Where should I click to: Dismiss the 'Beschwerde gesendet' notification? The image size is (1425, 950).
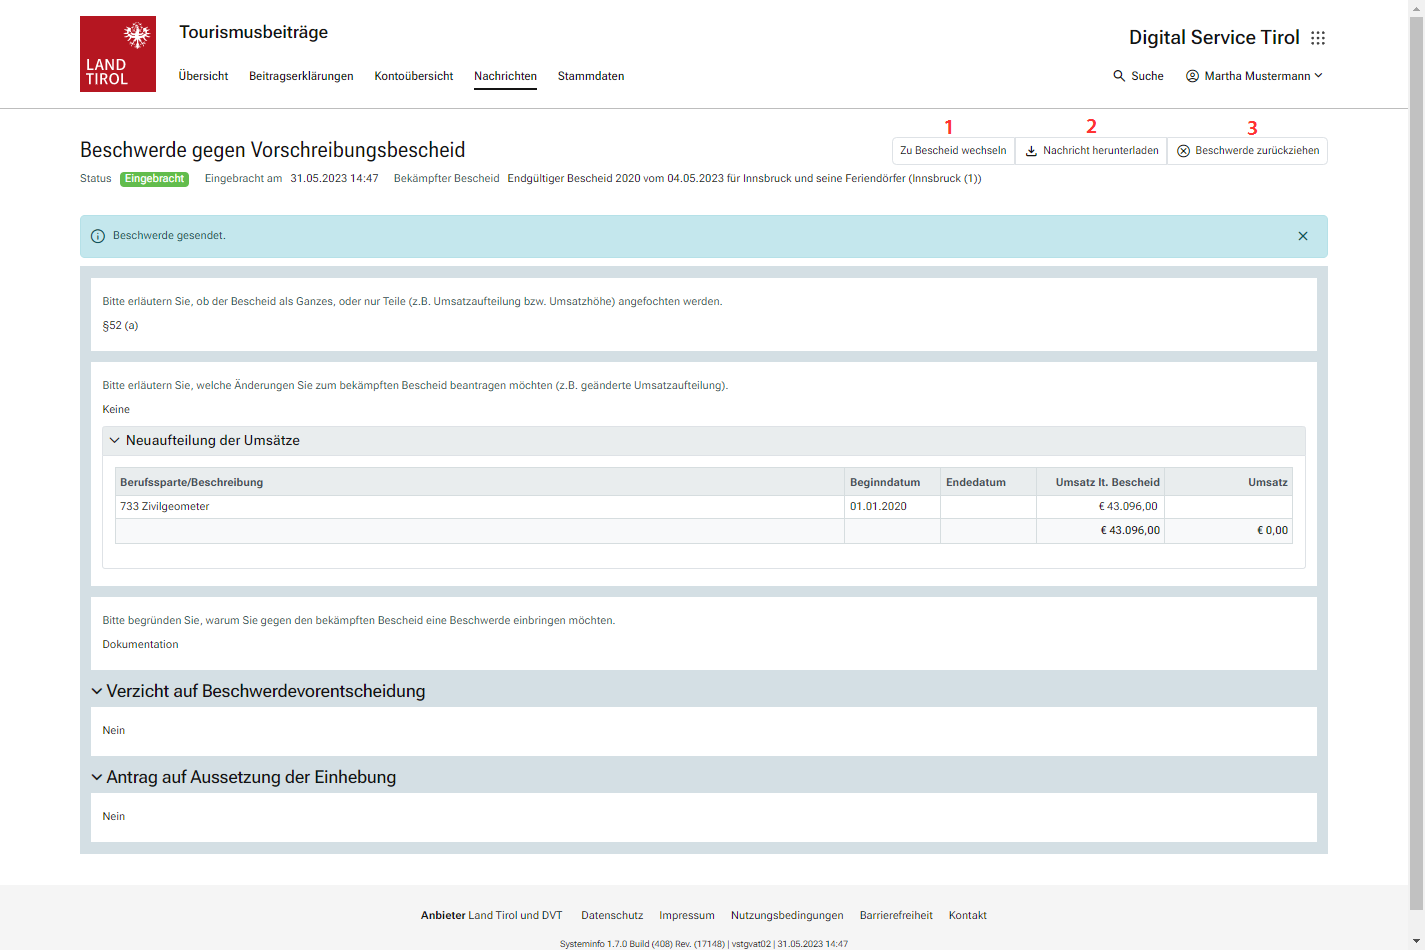coord(1303,236)
